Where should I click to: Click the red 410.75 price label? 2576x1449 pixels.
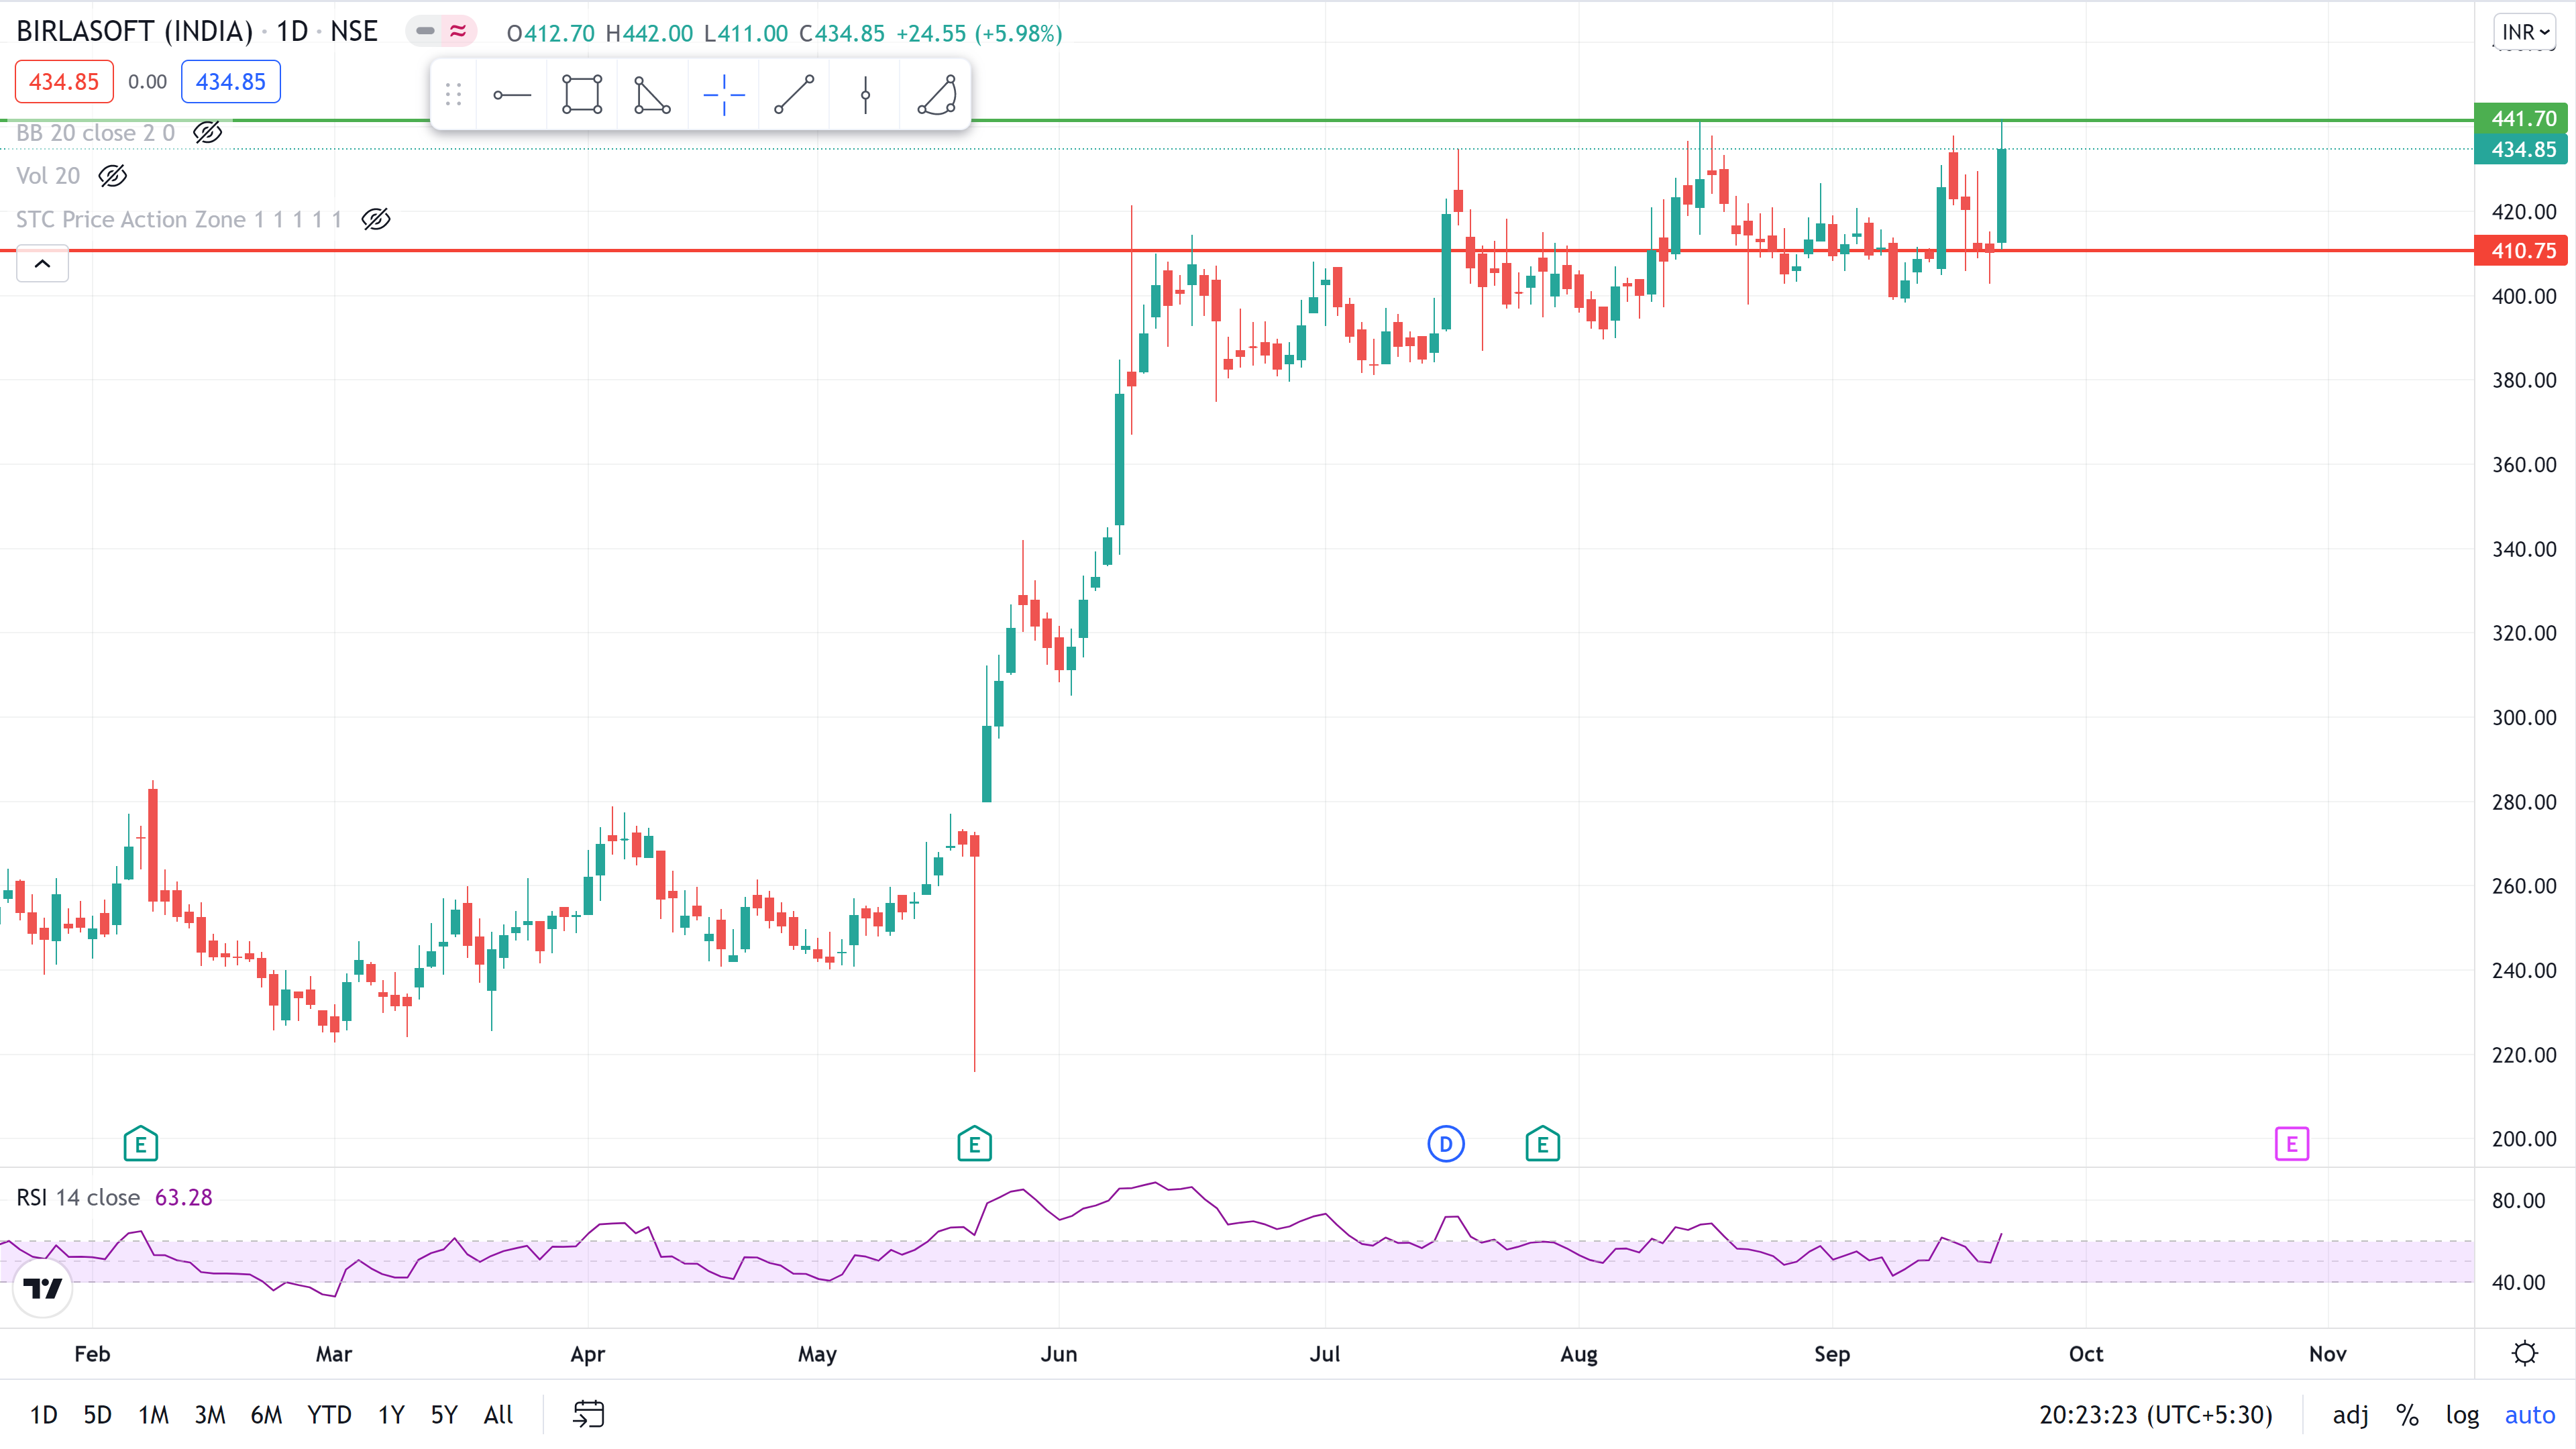[x=2522, y=250]
